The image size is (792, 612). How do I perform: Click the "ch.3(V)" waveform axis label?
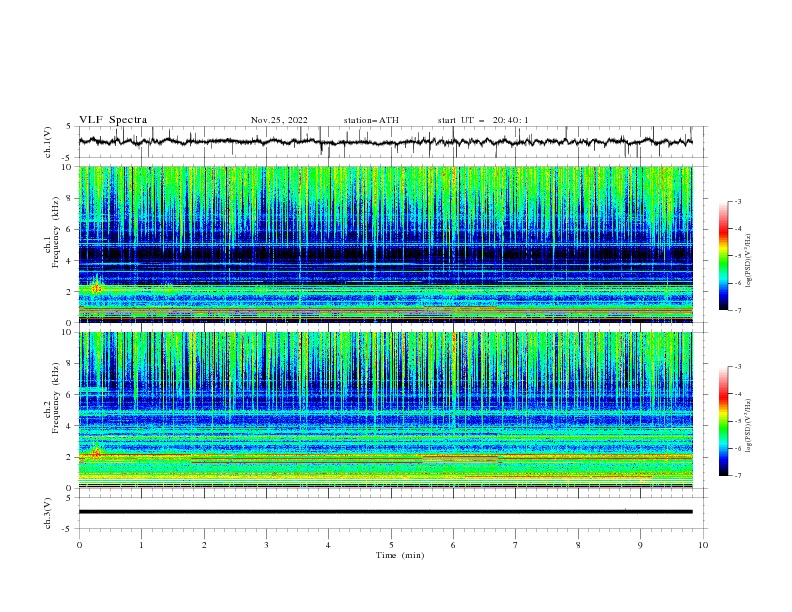pos(48,513)
